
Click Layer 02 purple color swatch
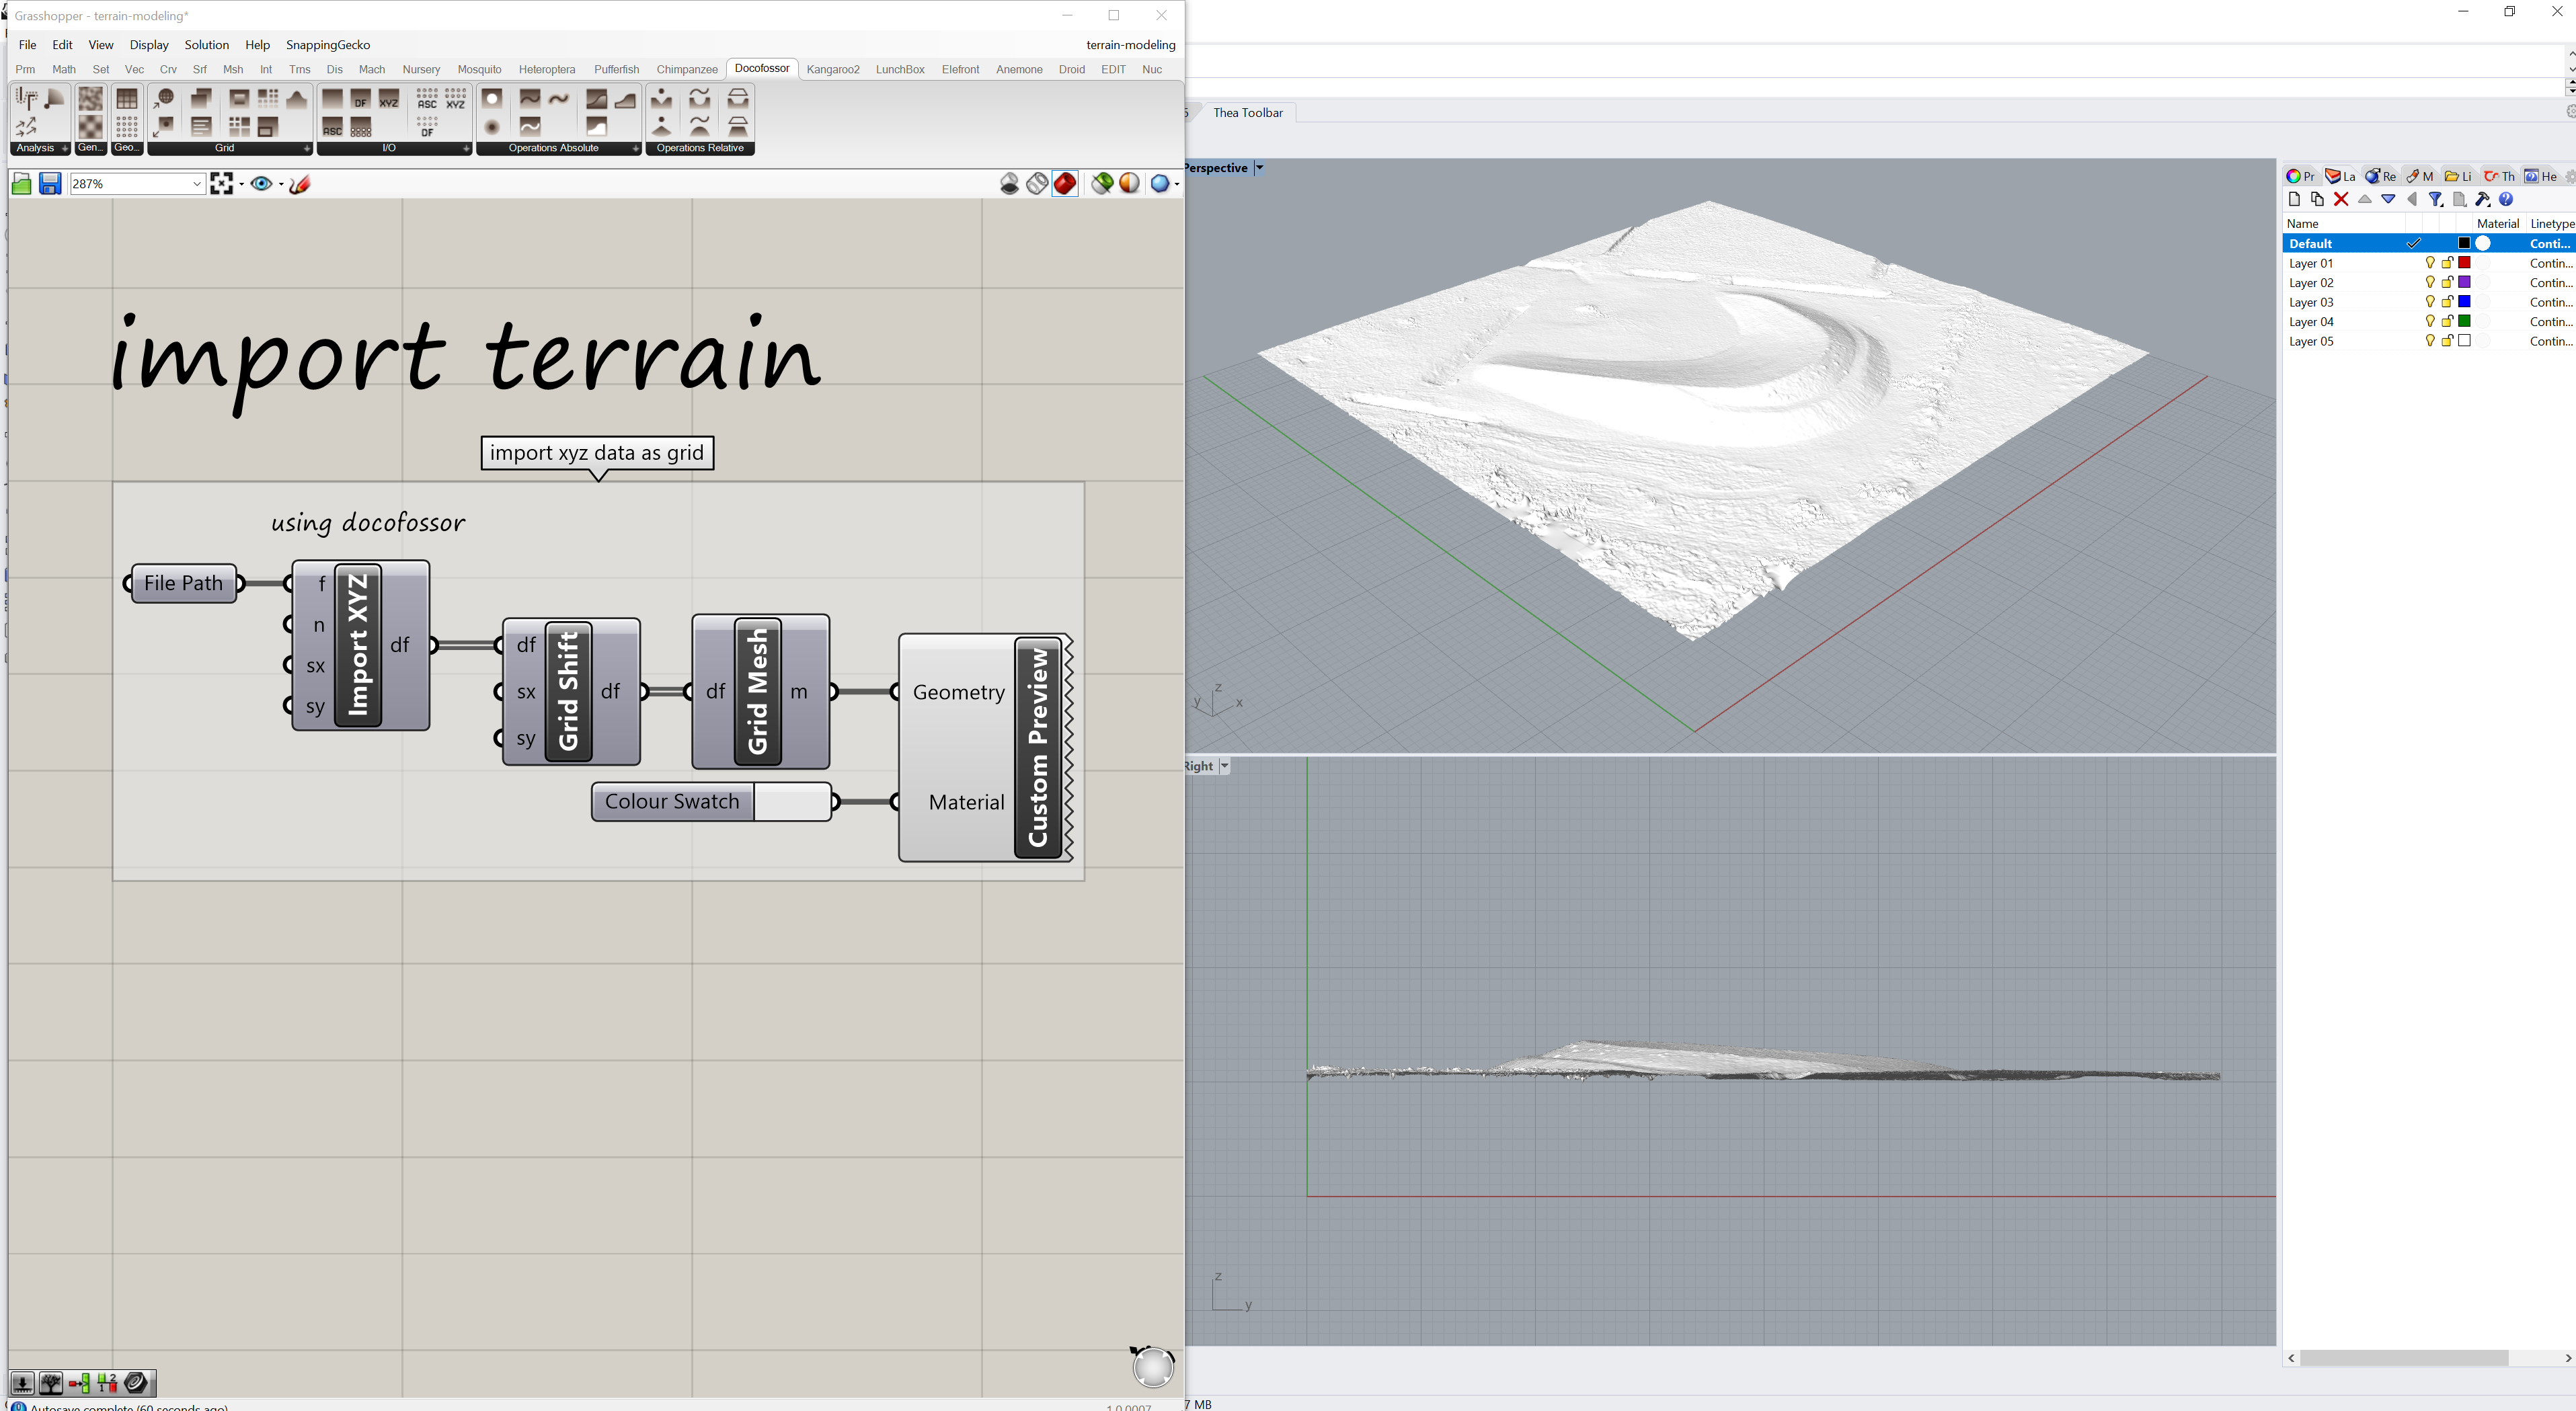(x=2465, y=283)
